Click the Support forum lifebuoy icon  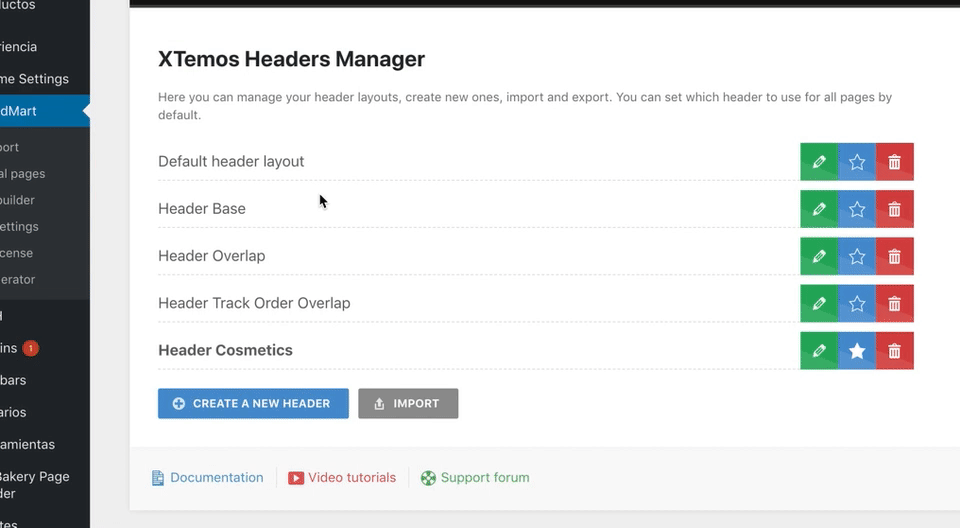[429, 478]
